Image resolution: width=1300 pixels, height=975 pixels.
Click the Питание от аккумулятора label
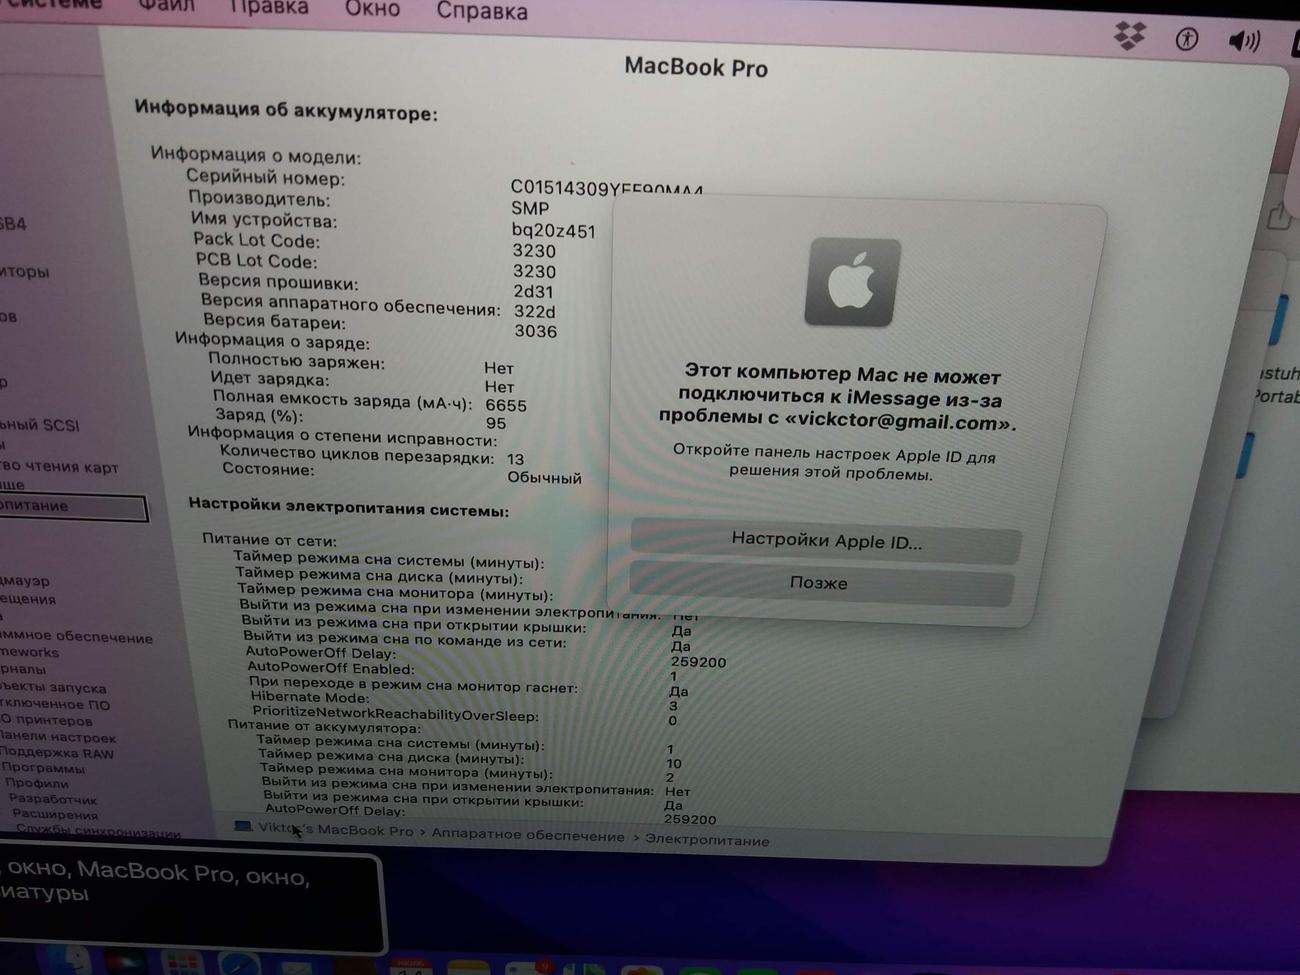pos(324,727)
